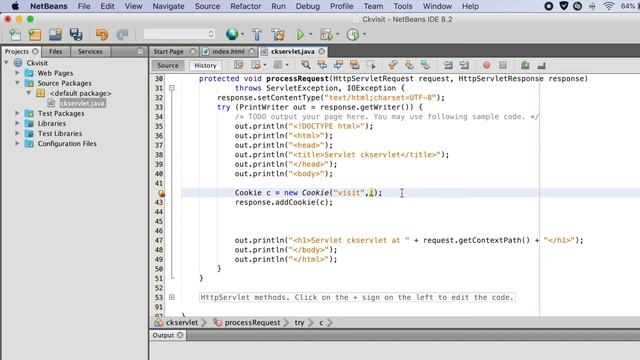
Task: Click the red Start Macro Recording icon
Action: [x=487, y=65]
